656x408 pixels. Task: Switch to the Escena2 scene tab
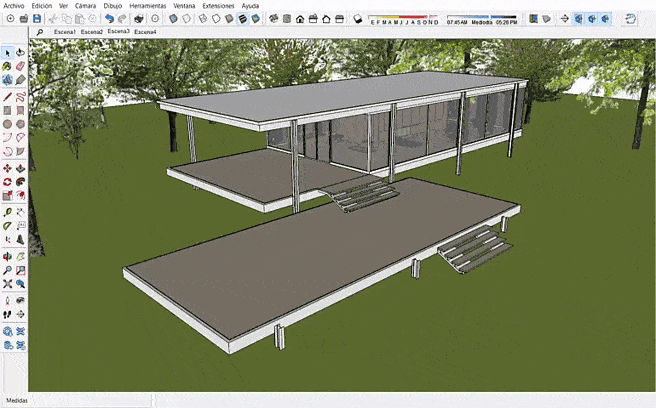point(92,32)
